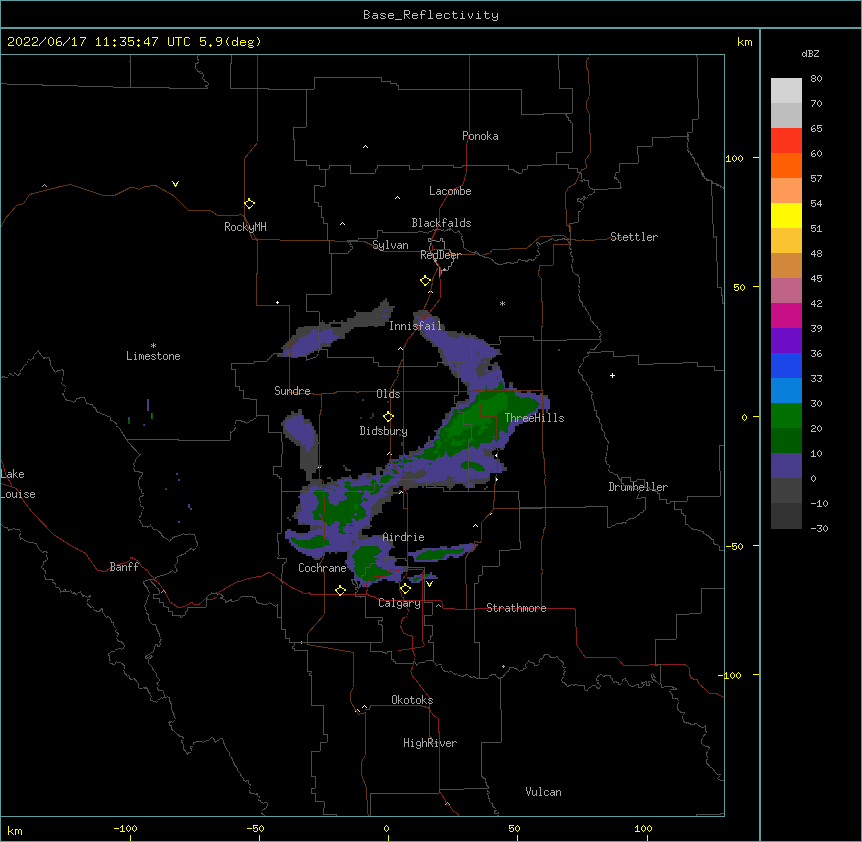Click the Sundre town label
Viewport: 862px width, 842px height.
[292, 391]
